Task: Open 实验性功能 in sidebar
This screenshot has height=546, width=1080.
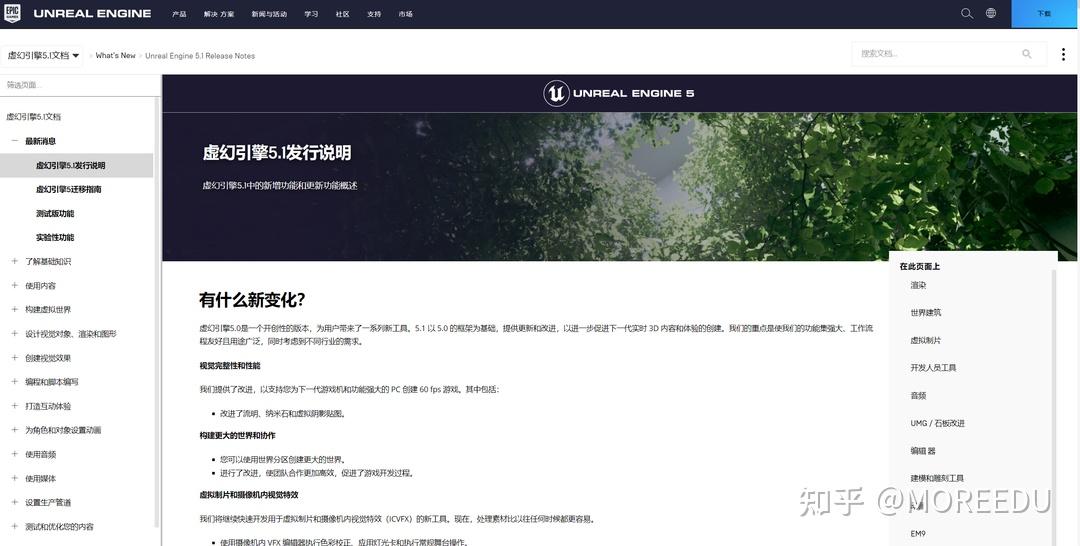Action: coord(55,238)
